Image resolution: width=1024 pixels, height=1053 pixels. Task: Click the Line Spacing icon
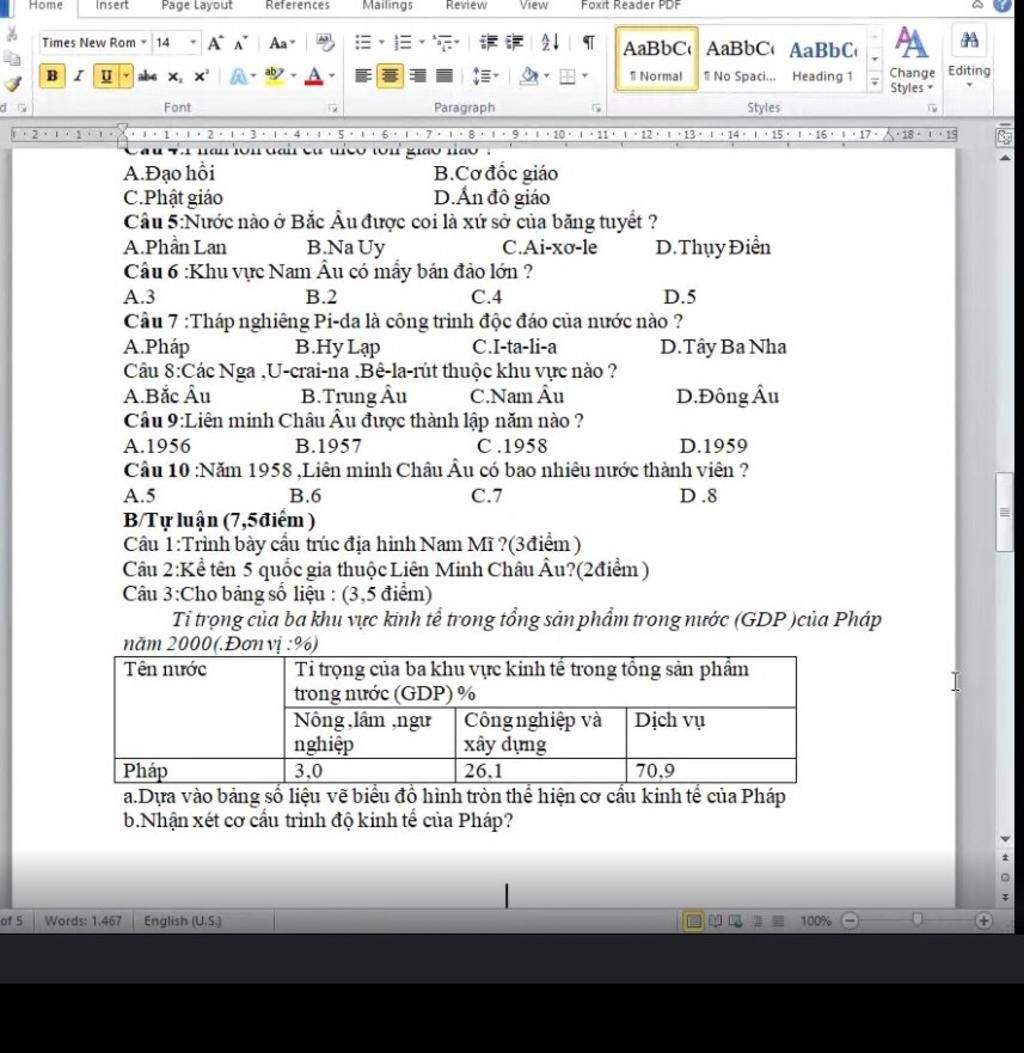coord(481,76)
